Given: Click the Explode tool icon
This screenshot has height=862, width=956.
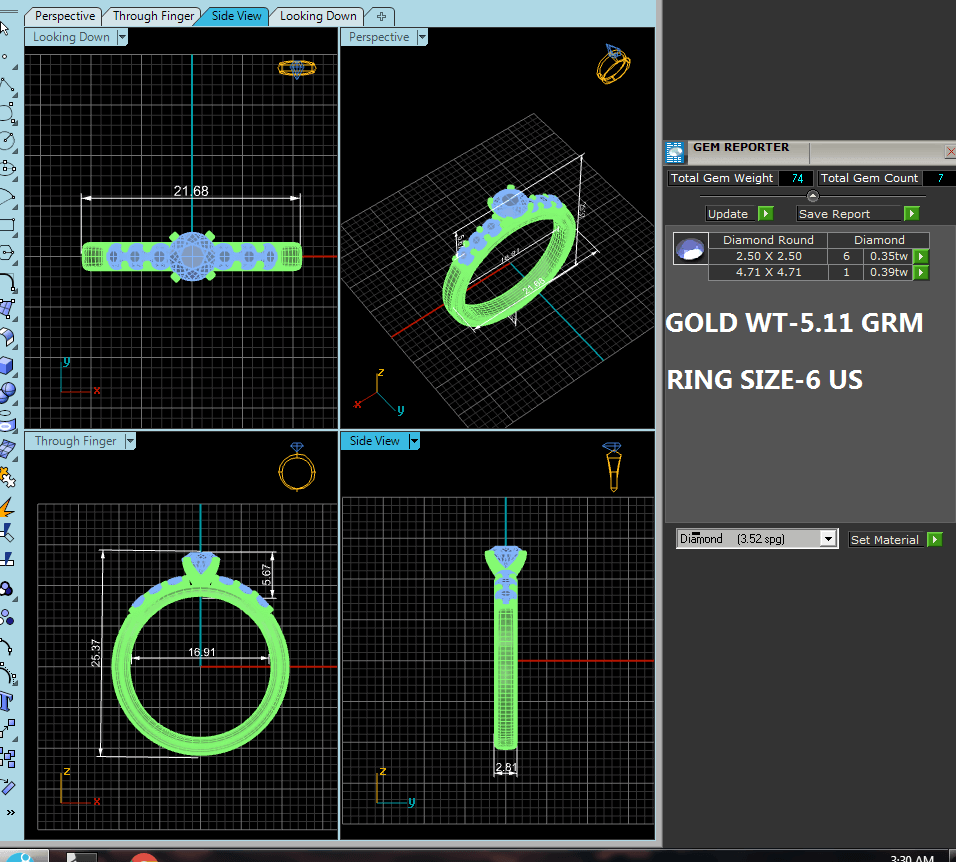Looking at the screenshot, I should point(7,506).
